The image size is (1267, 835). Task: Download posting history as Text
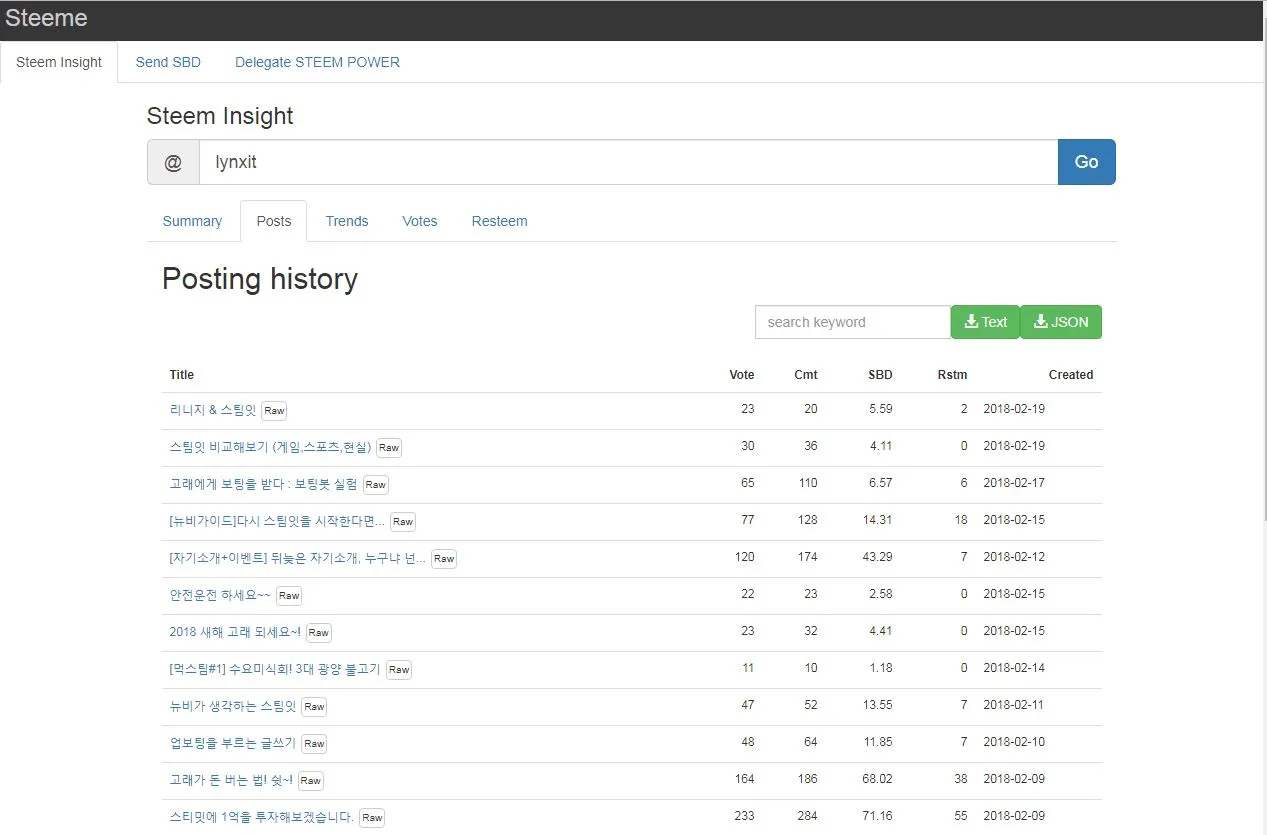pos(985,322)
